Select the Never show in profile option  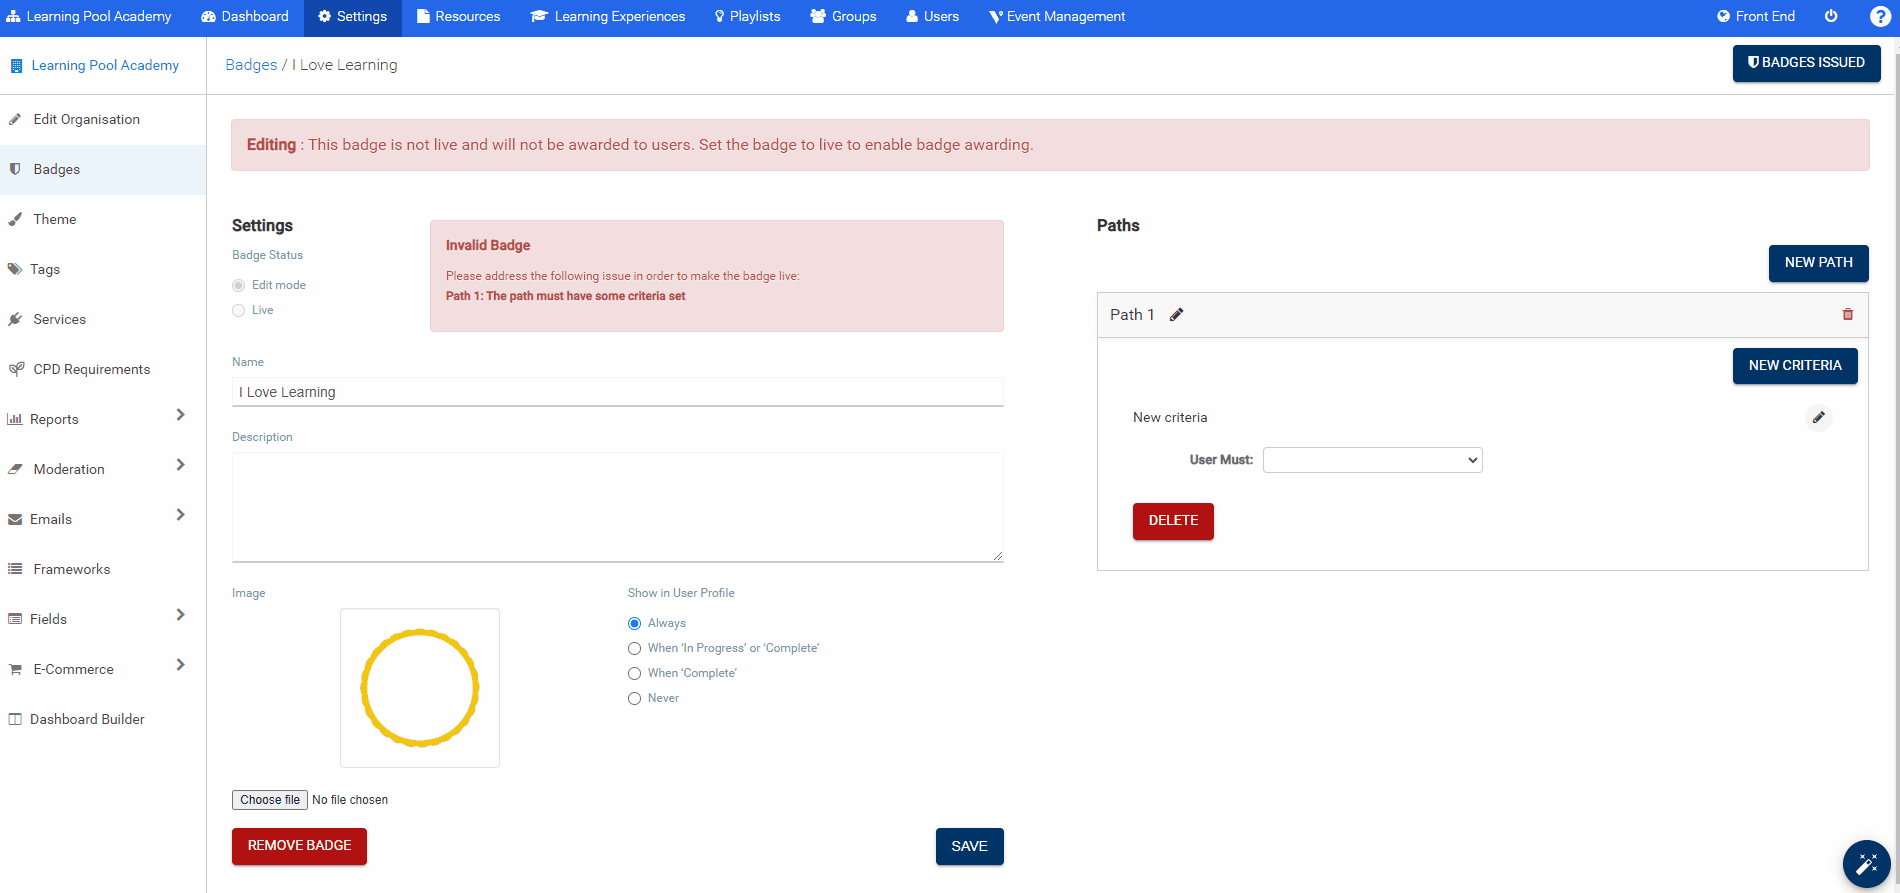coord(634,699)
